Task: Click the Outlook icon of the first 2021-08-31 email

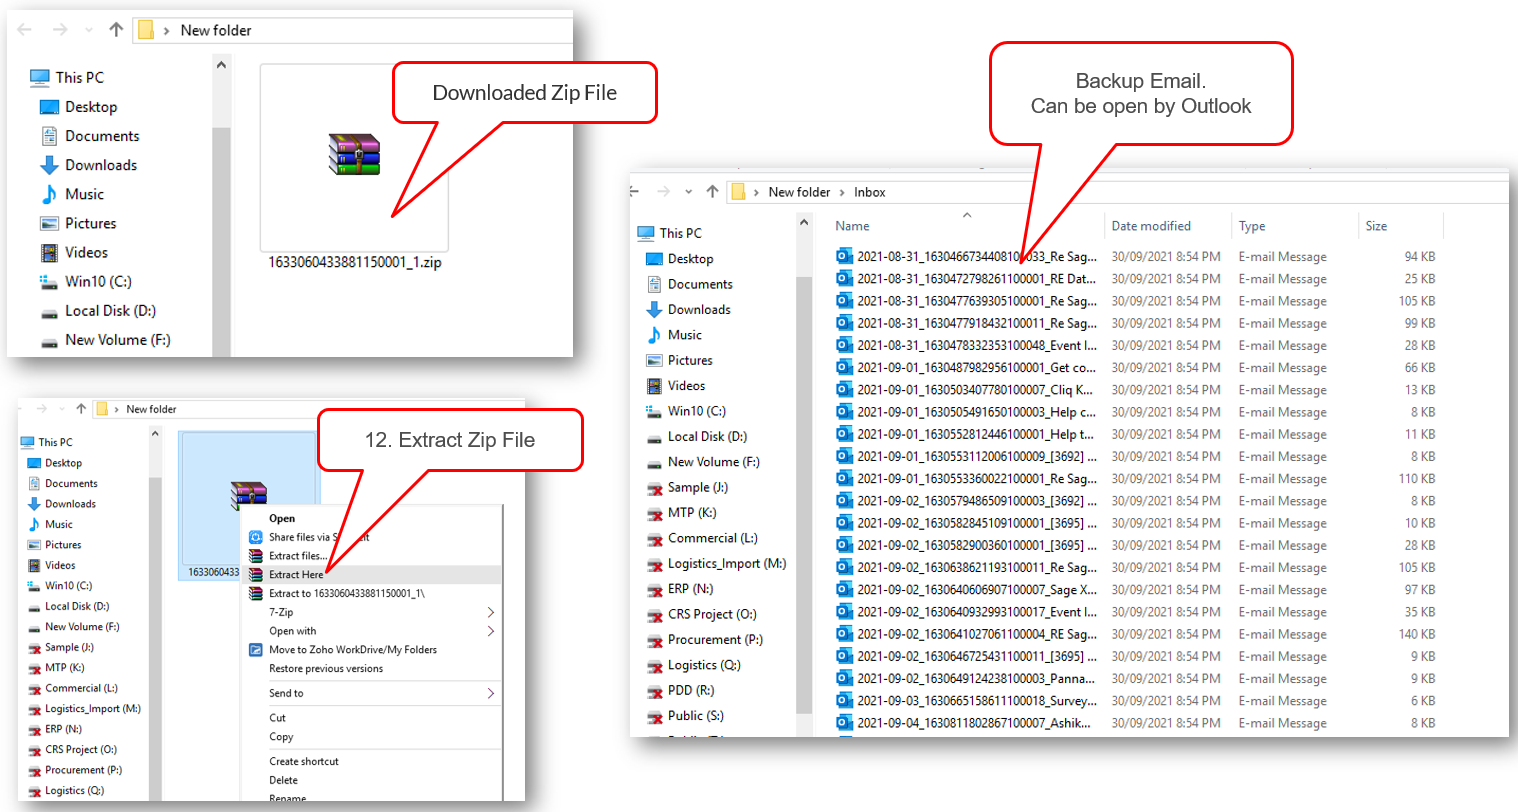Action: (844, 257)
